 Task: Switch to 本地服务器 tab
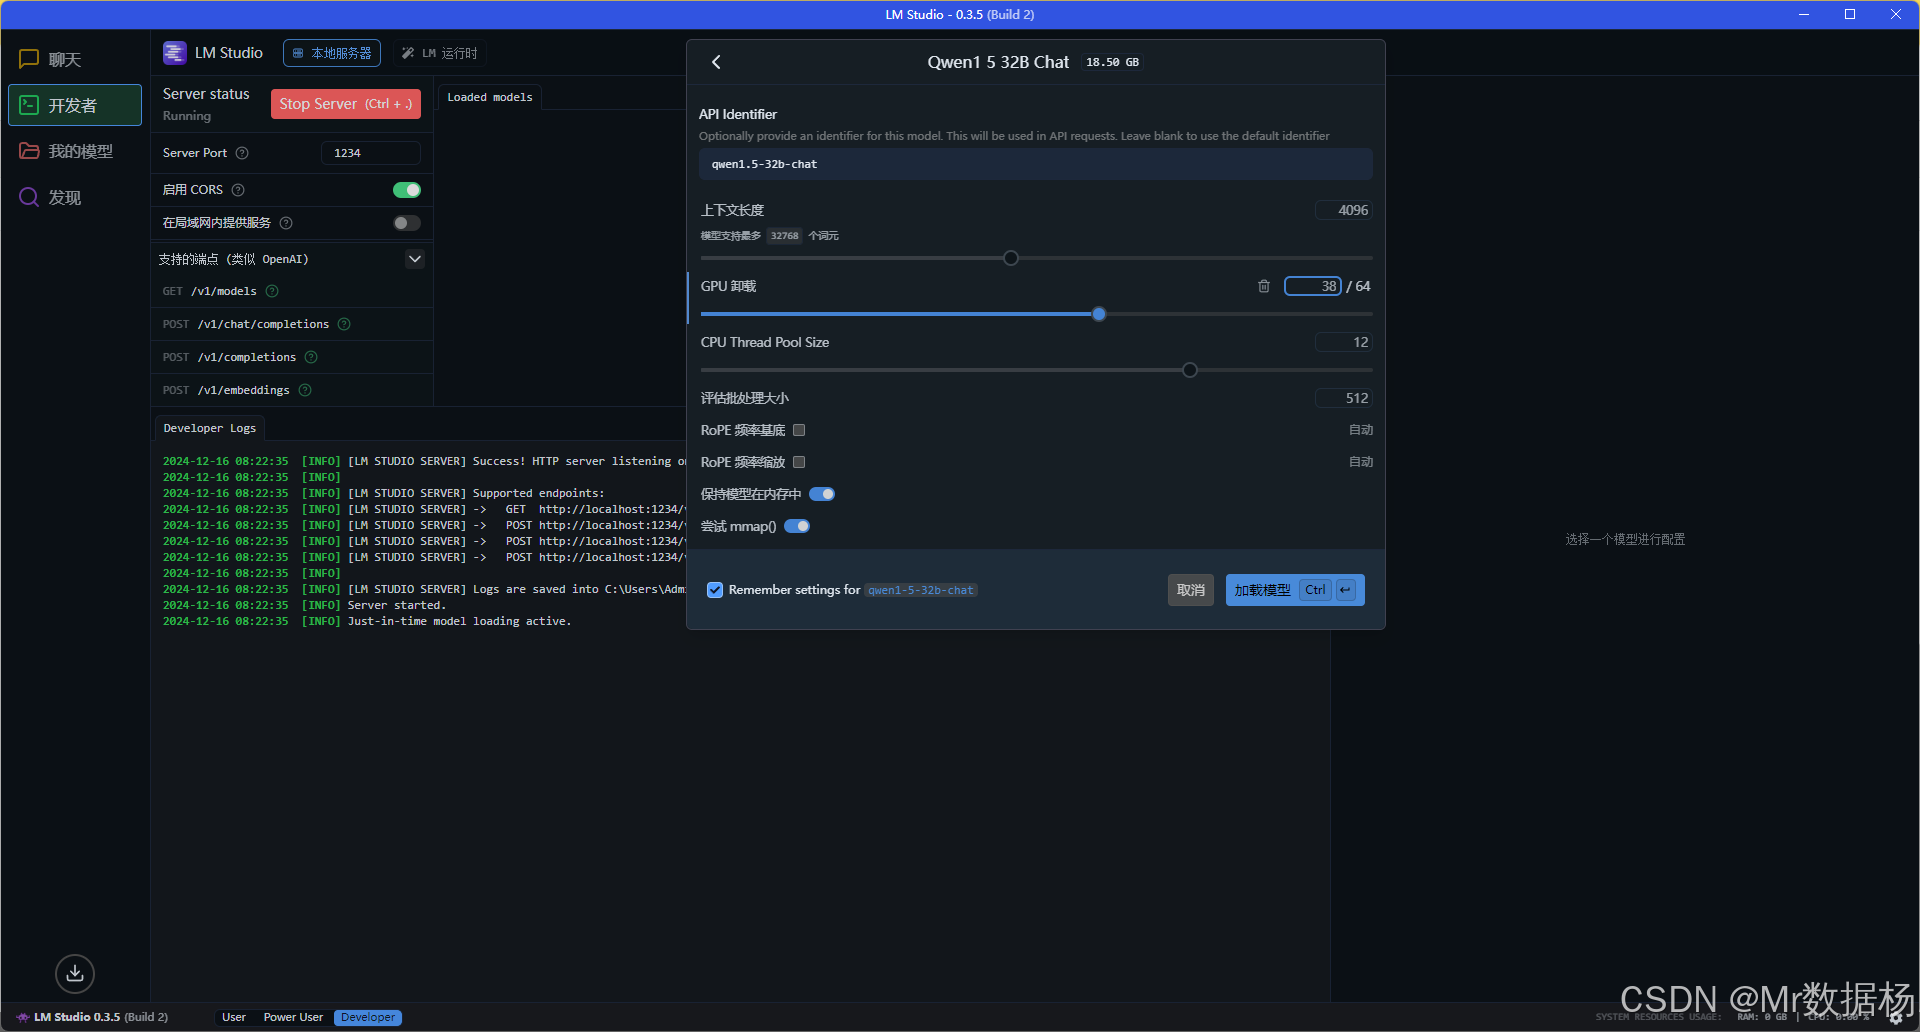[332, 53]
